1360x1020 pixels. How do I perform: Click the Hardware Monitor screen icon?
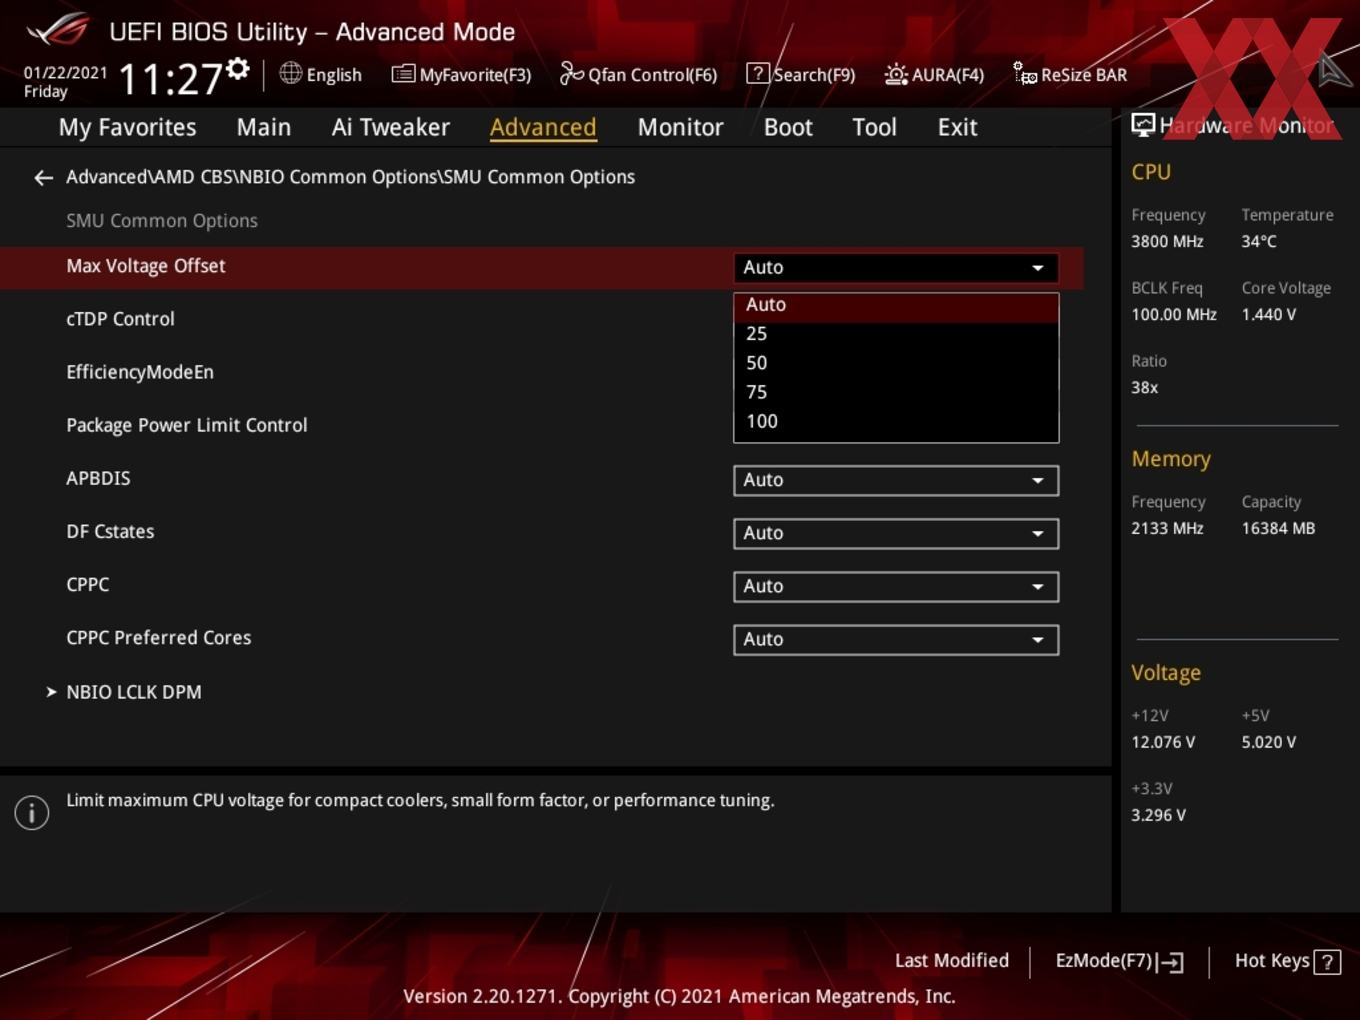pos(1143,125)
